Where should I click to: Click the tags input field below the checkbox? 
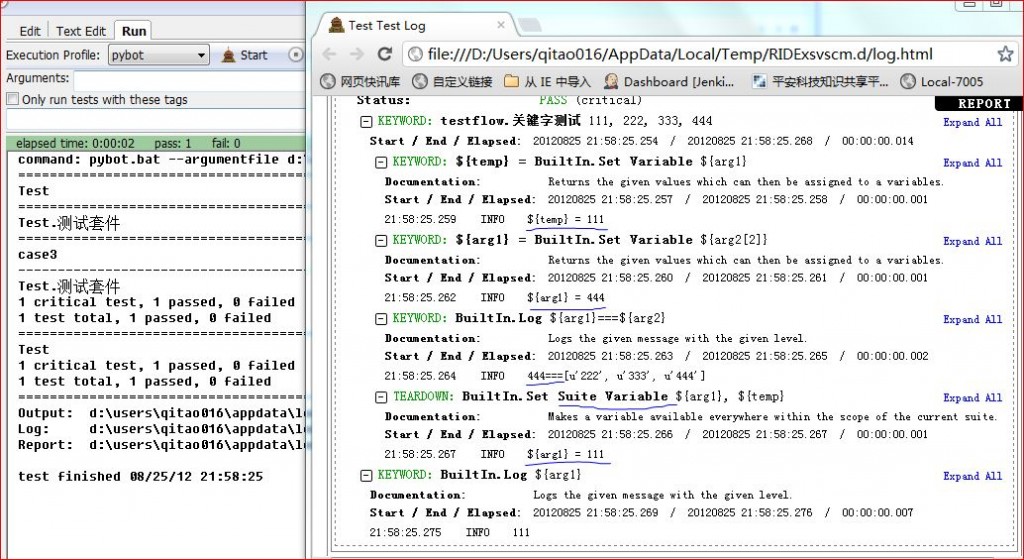click(x=155, y=120)
